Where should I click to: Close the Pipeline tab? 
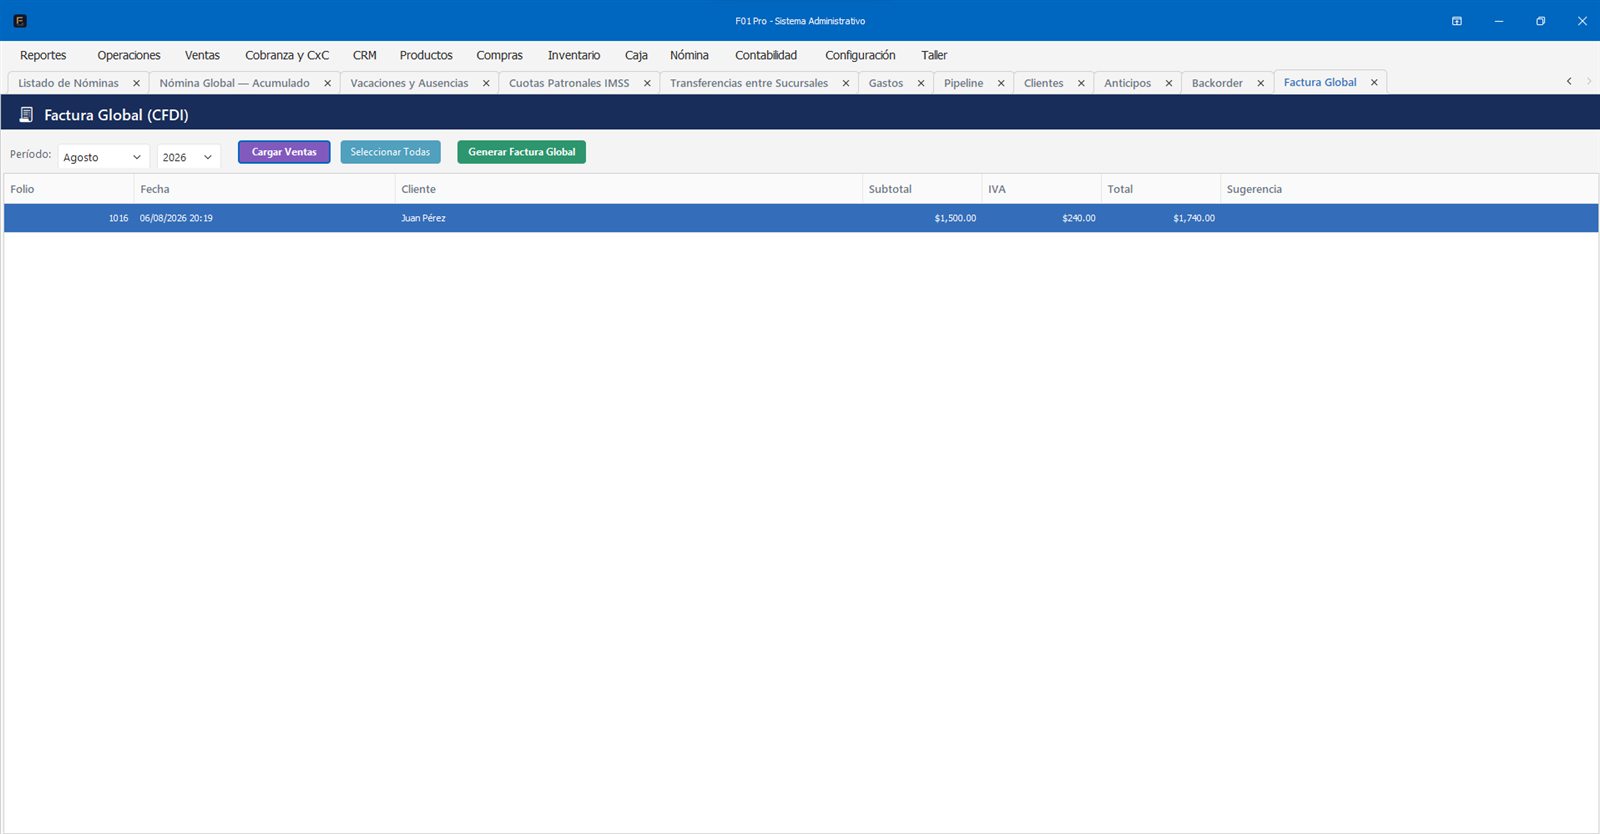coord(1001,83)
